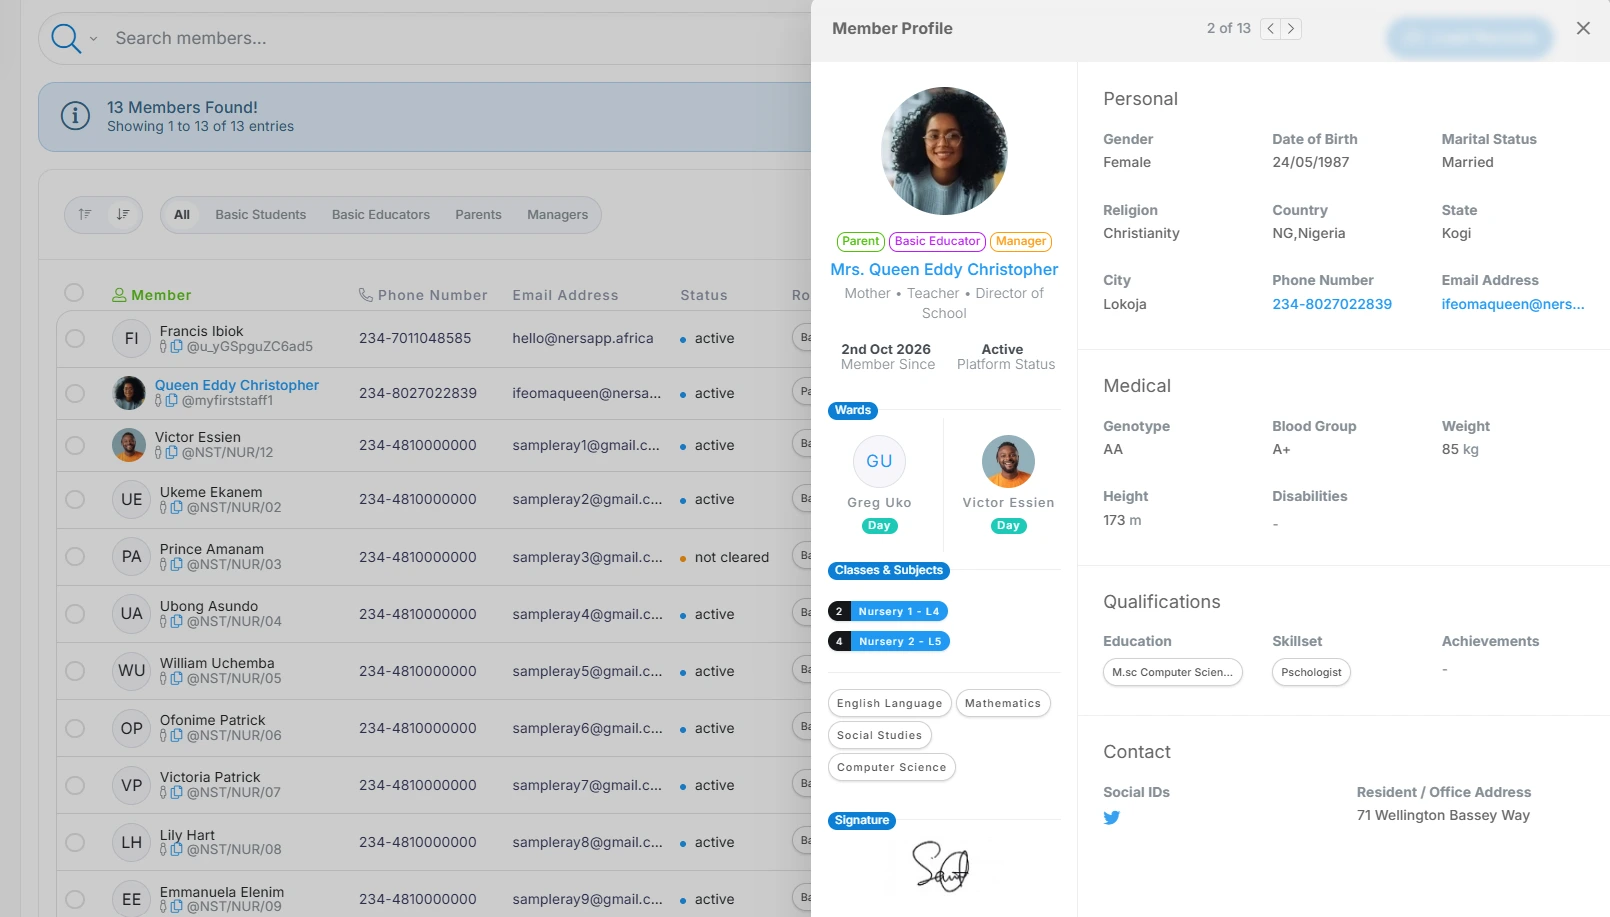Click the Basic Educator role badge
The height and width of the screenshot is (917, 1610).
(937, 241)
